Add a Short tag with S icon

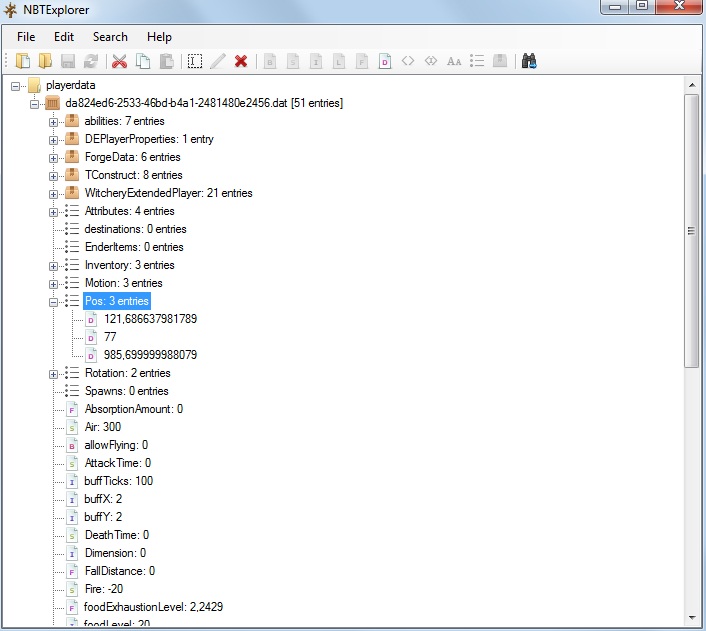[293, 61]
